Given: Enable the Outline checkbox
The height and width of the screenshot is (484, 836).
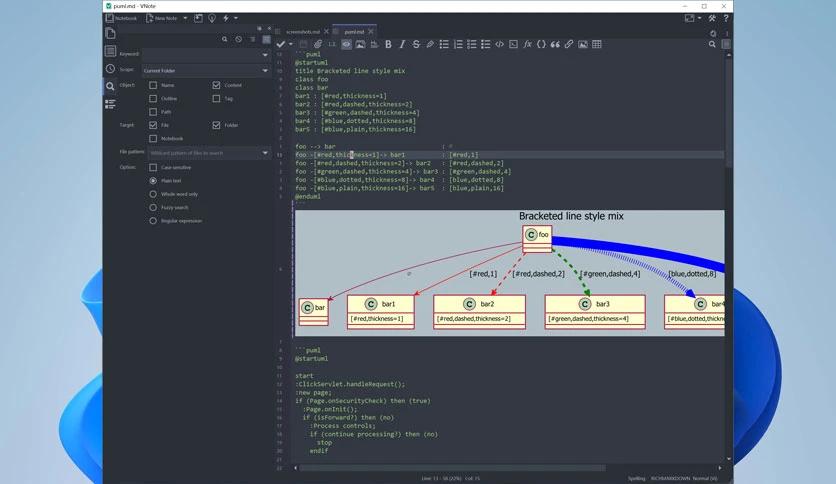Looking at the screenshot, I should [153, 98].
